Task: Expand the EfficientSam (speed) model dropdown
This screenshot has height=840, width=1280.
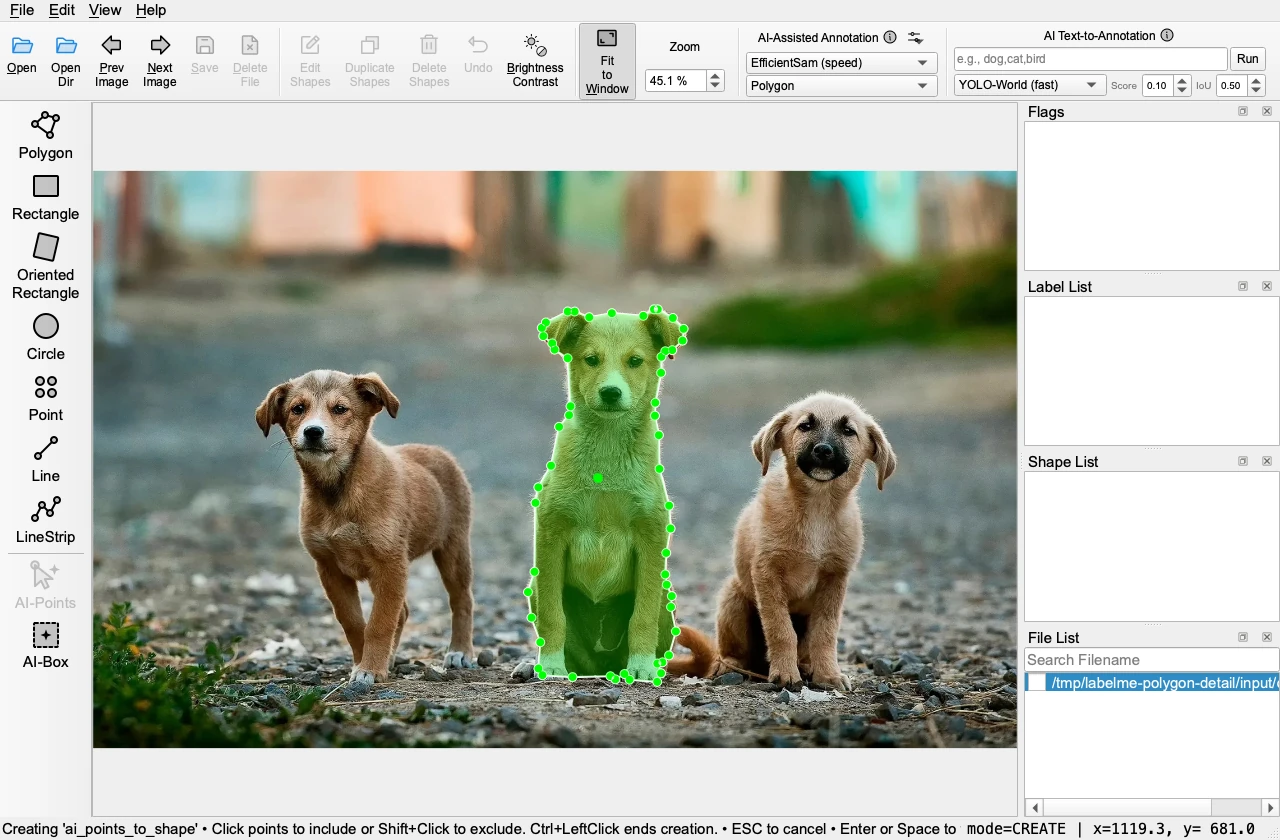Action: (x=841, y=62)
